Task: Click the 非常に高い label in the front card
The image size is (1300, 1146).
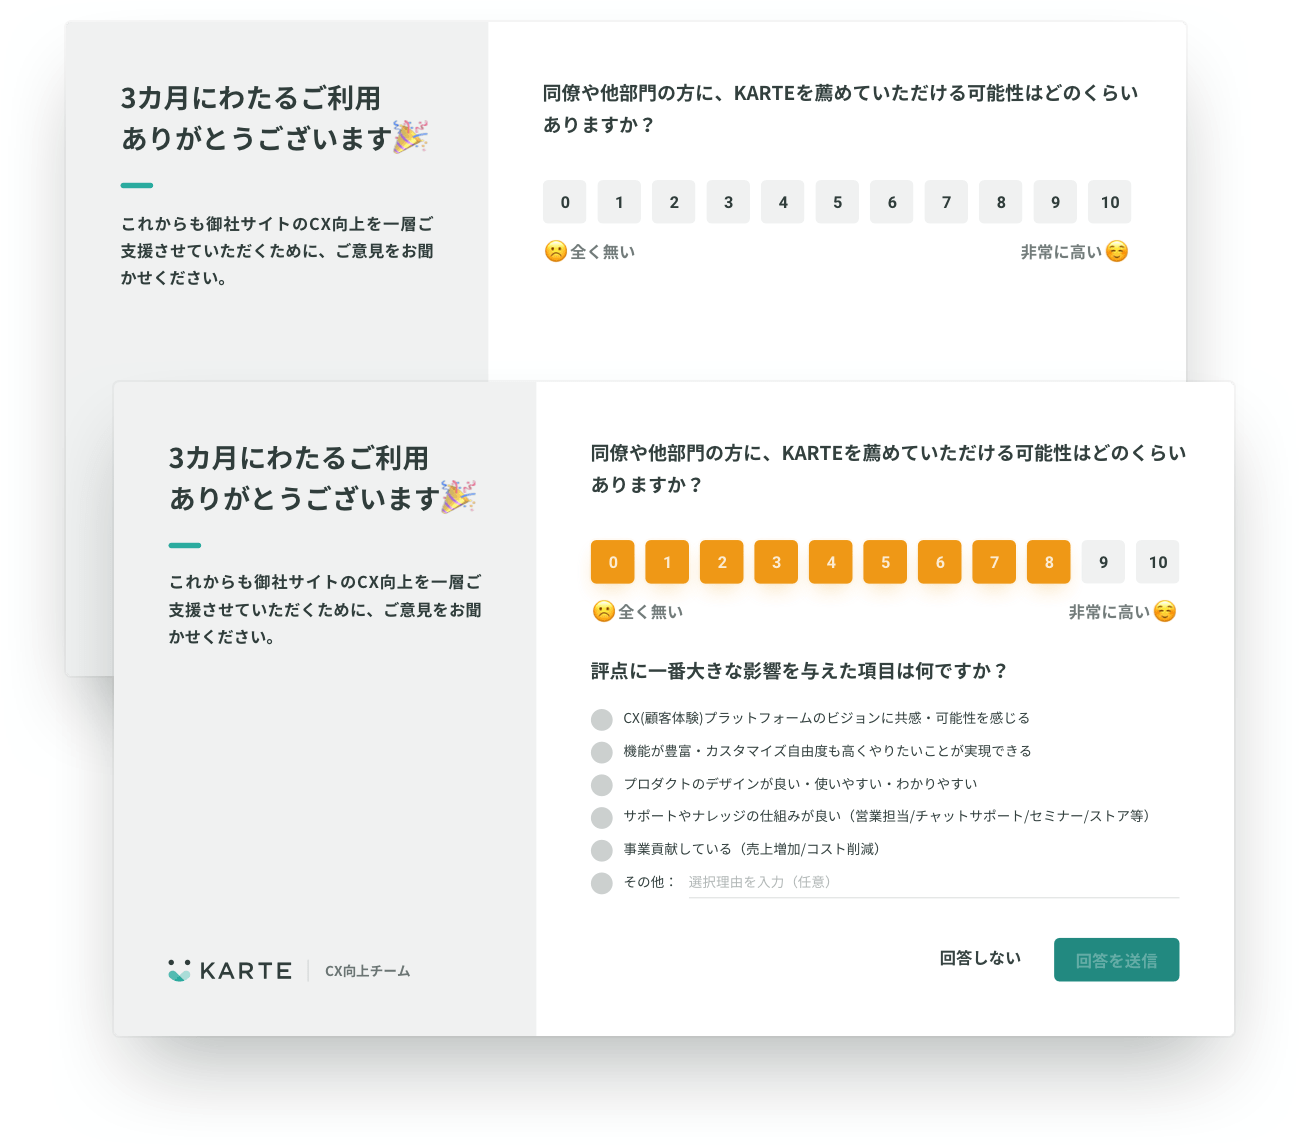Action: click(x=1109, y=612)
